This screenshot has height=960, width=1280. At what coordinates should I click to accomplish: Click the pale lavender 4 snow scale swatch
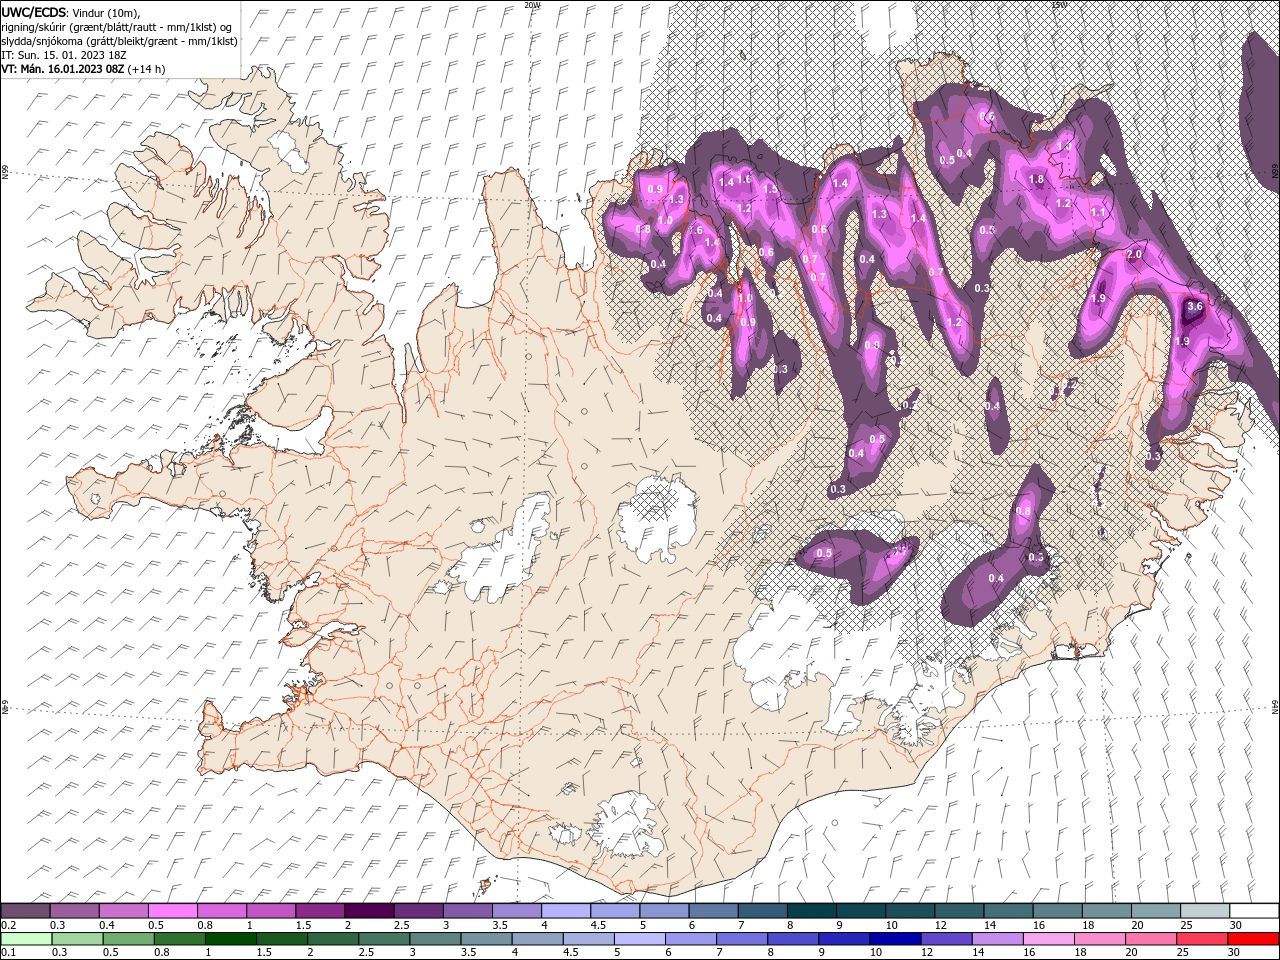click(x=566, y=910)
